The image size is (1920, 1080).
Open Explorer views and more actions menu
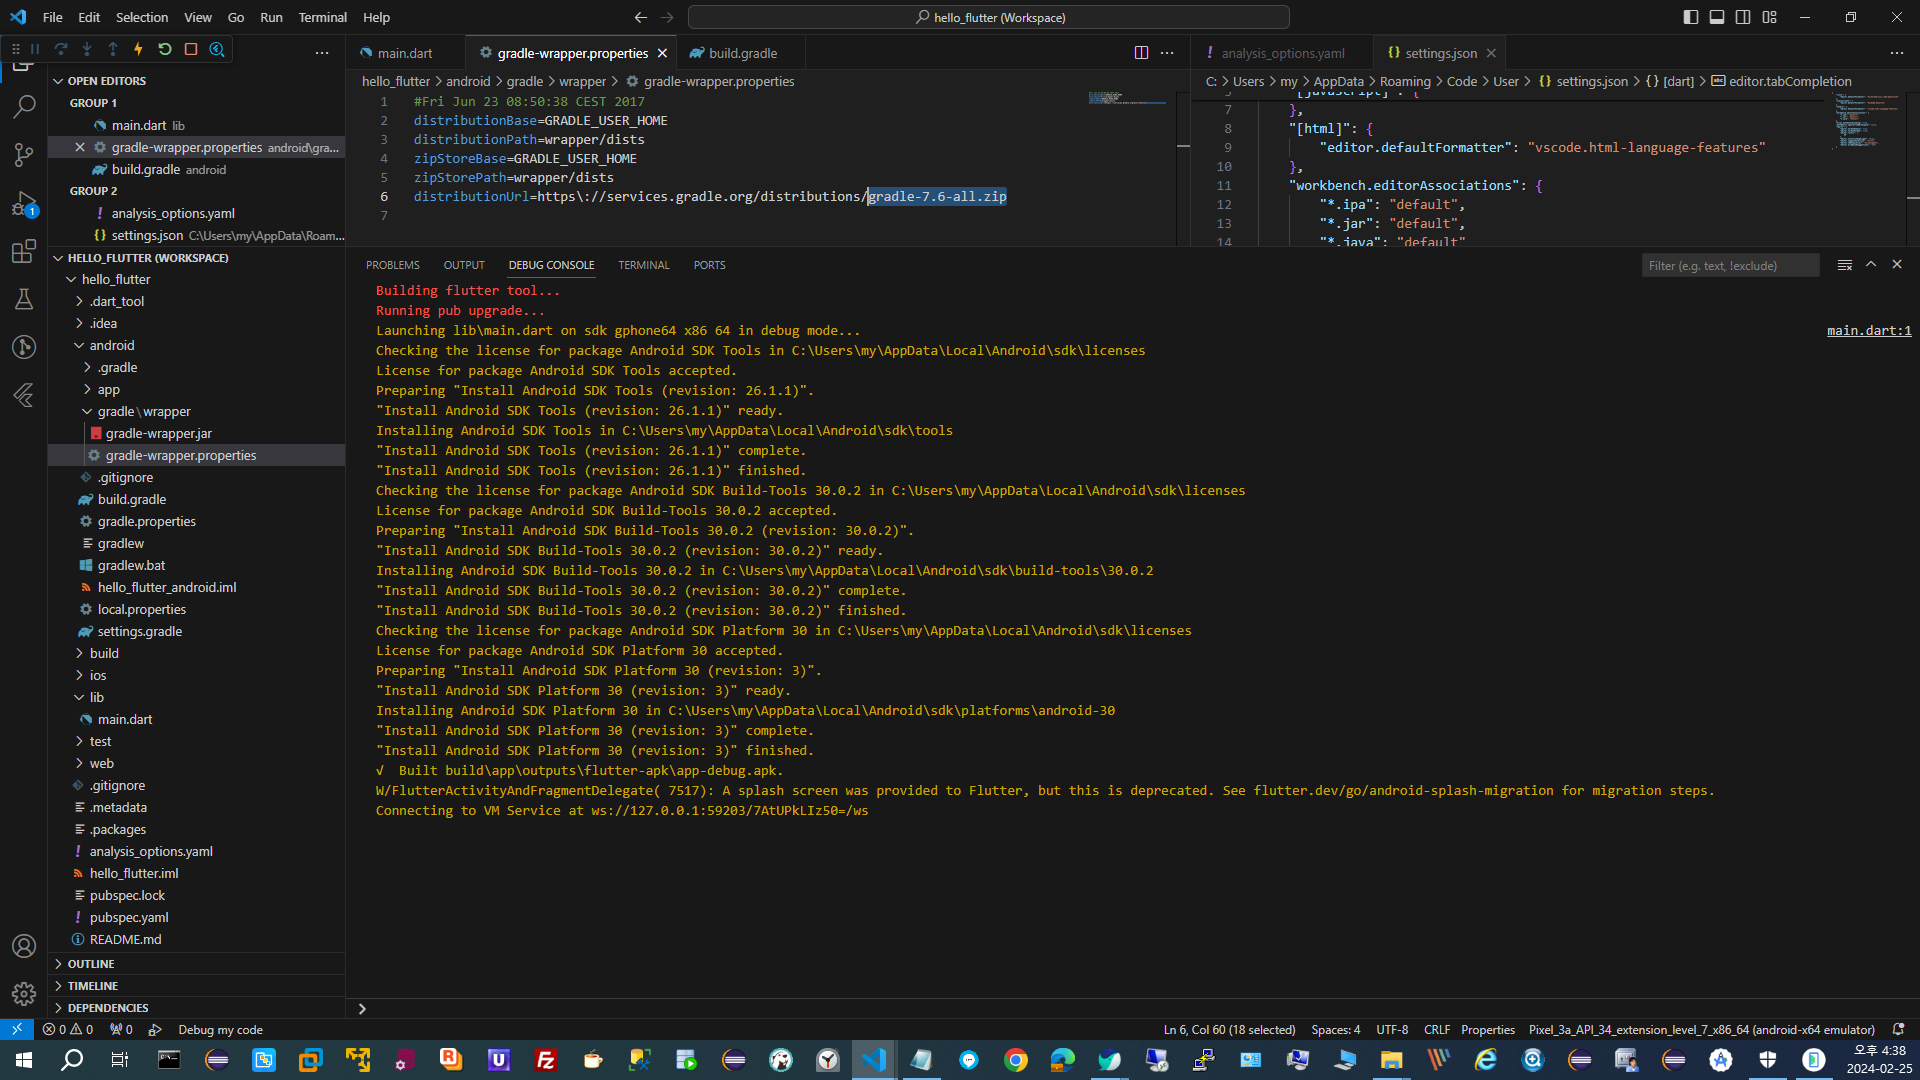click(x=322, y=52)
